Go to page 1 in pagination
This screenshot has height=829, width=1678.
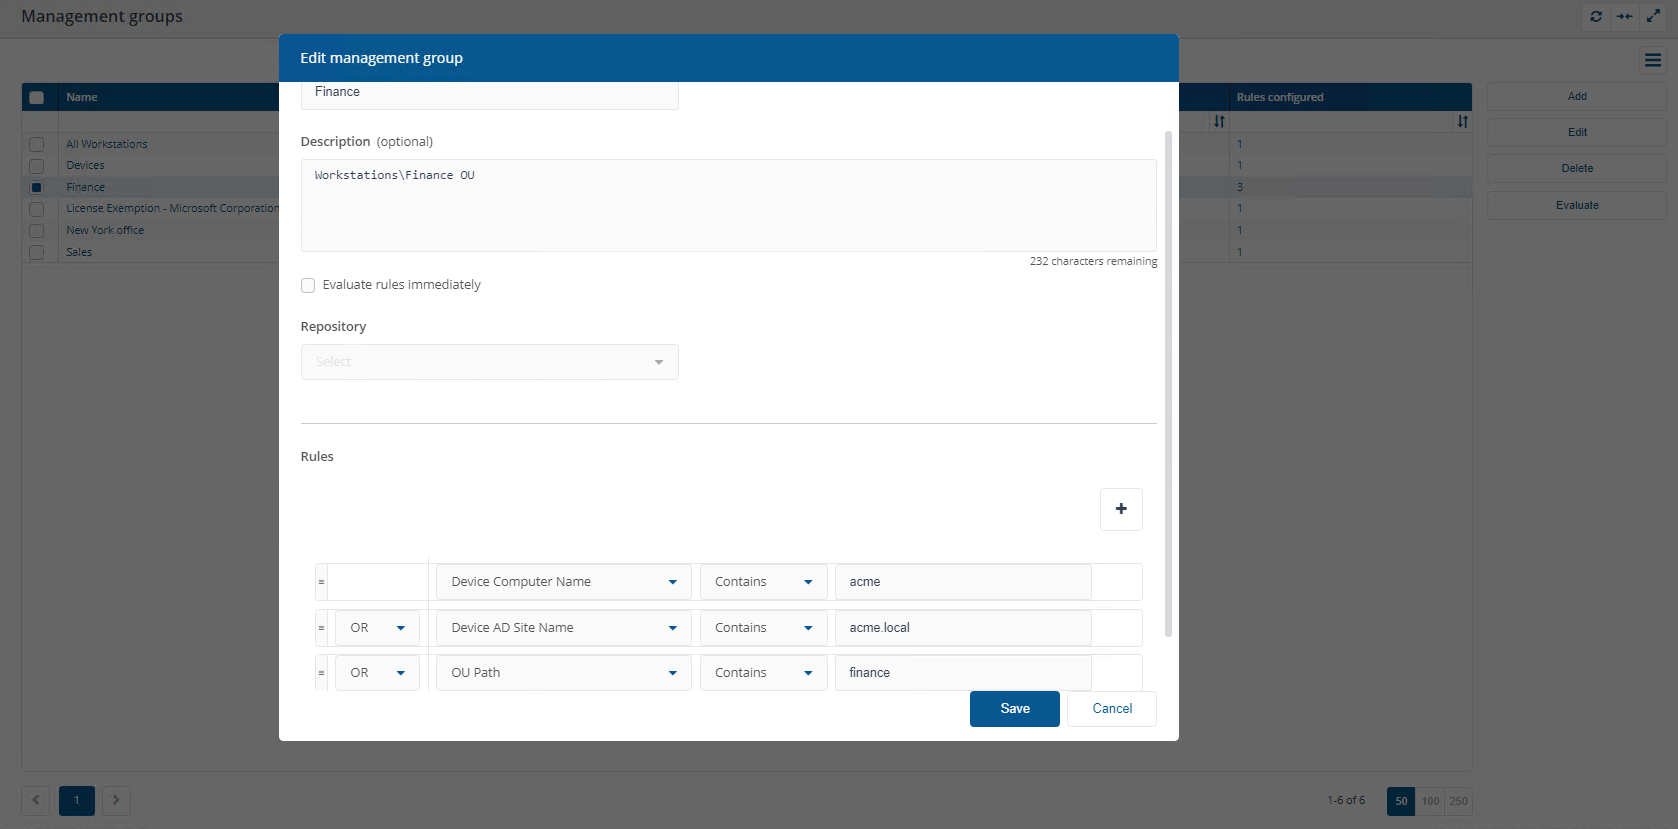click(76, 800)
